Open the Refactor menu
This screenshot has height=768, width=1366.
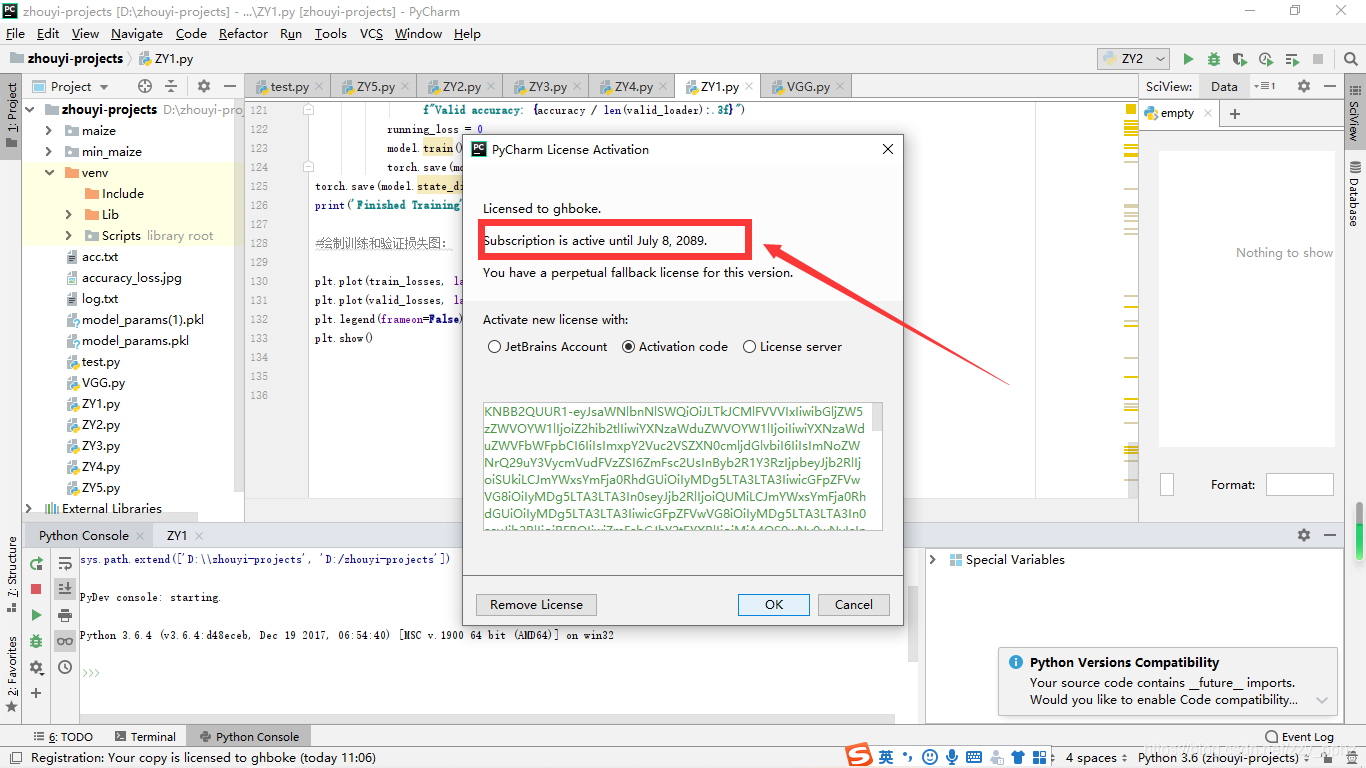(x=243, y=33)
